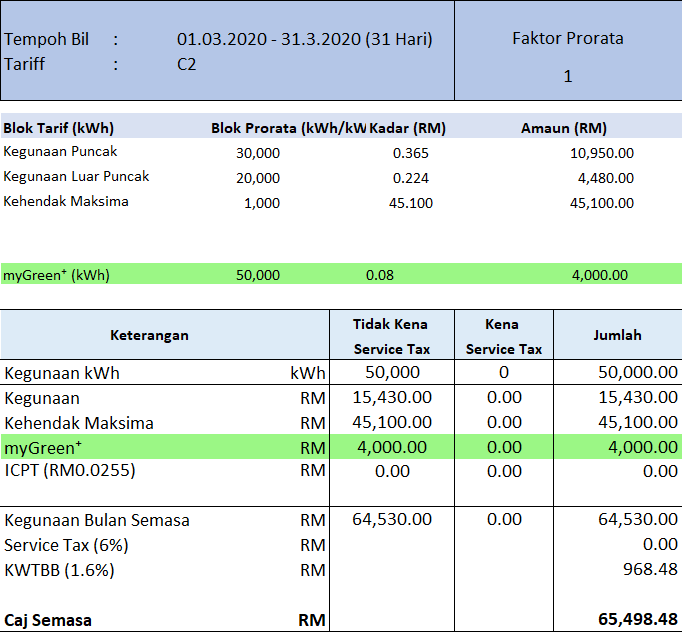Screen dimensions: 683x633
Task: Click the kWh unit in Kegunaan kWh row
Action: pyautogui.click(x=308, y=373)
